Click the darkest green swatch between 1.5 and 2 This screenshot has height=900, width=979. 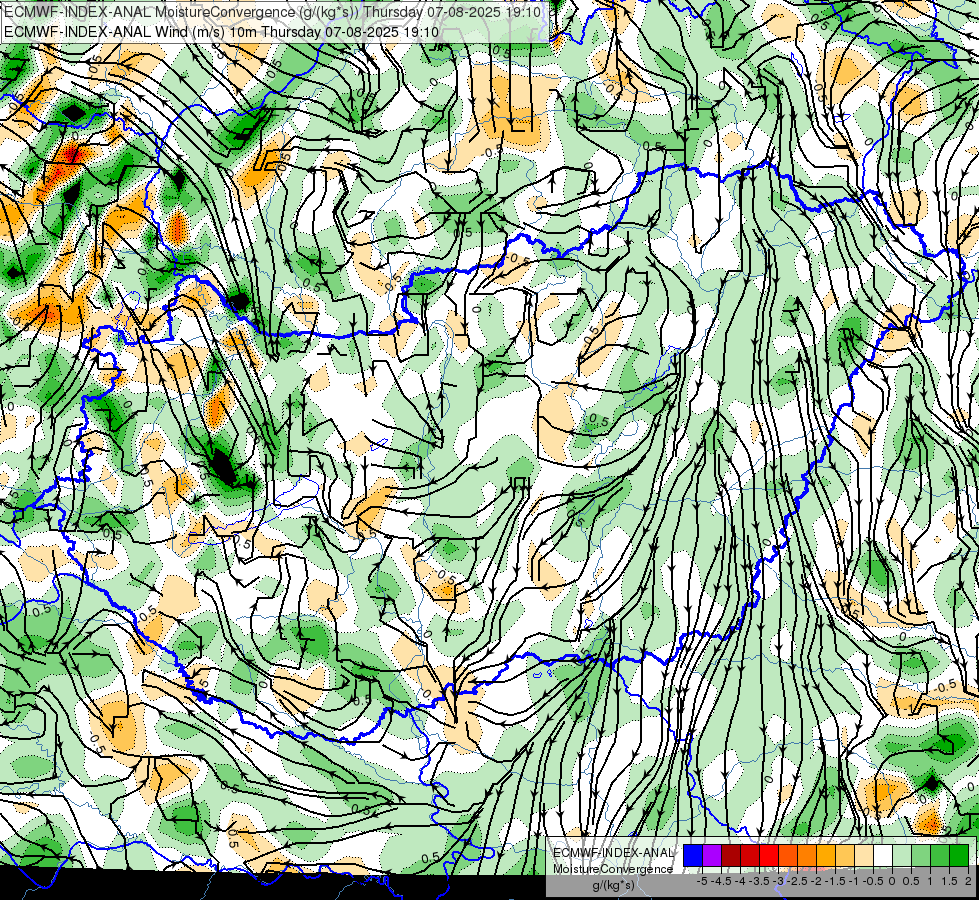click(x=959, y=856)
